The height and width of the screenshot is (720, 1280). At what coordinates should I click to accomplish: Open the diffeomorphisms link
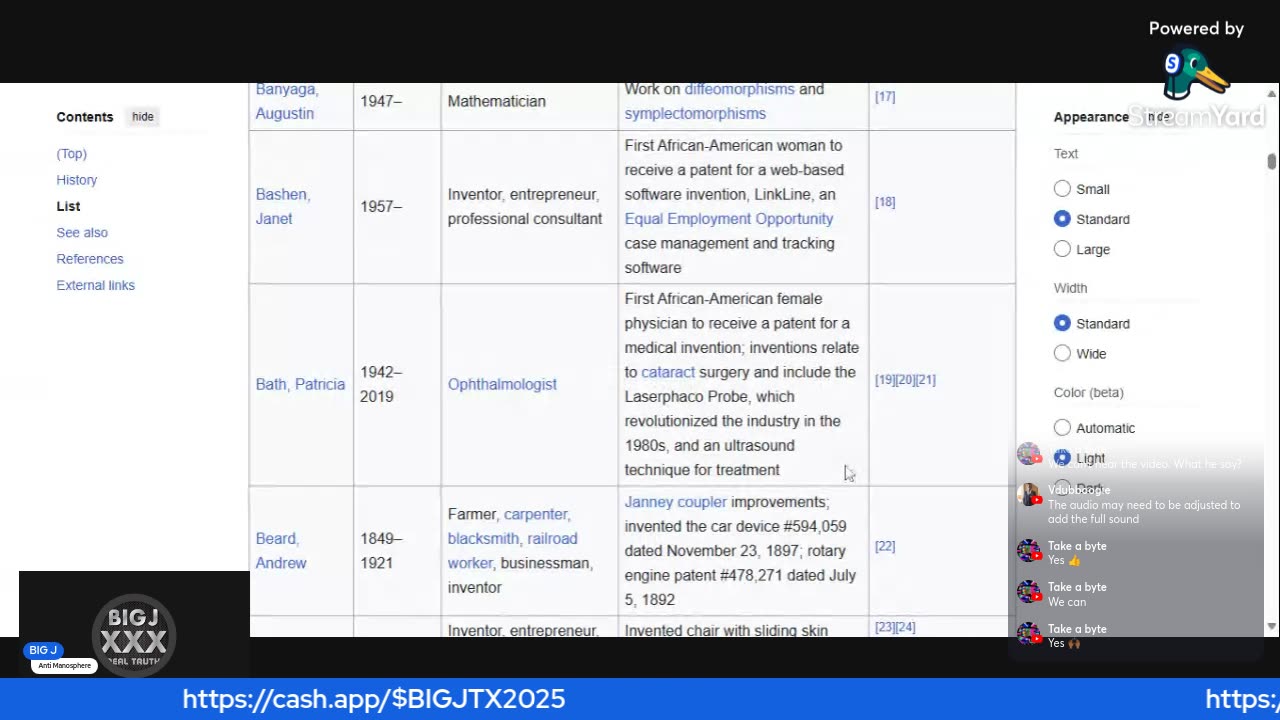pyautogui.click(x=739, y=89)
